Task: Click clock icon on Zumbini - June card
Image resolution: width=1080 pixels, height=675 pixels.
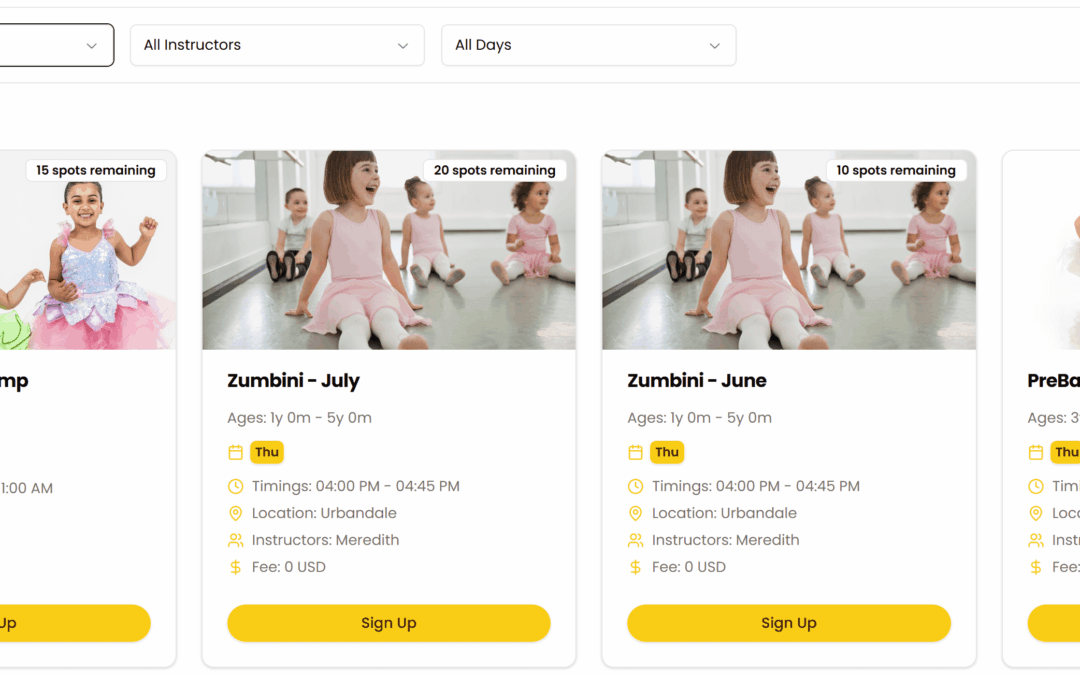Action: [636, 487]
